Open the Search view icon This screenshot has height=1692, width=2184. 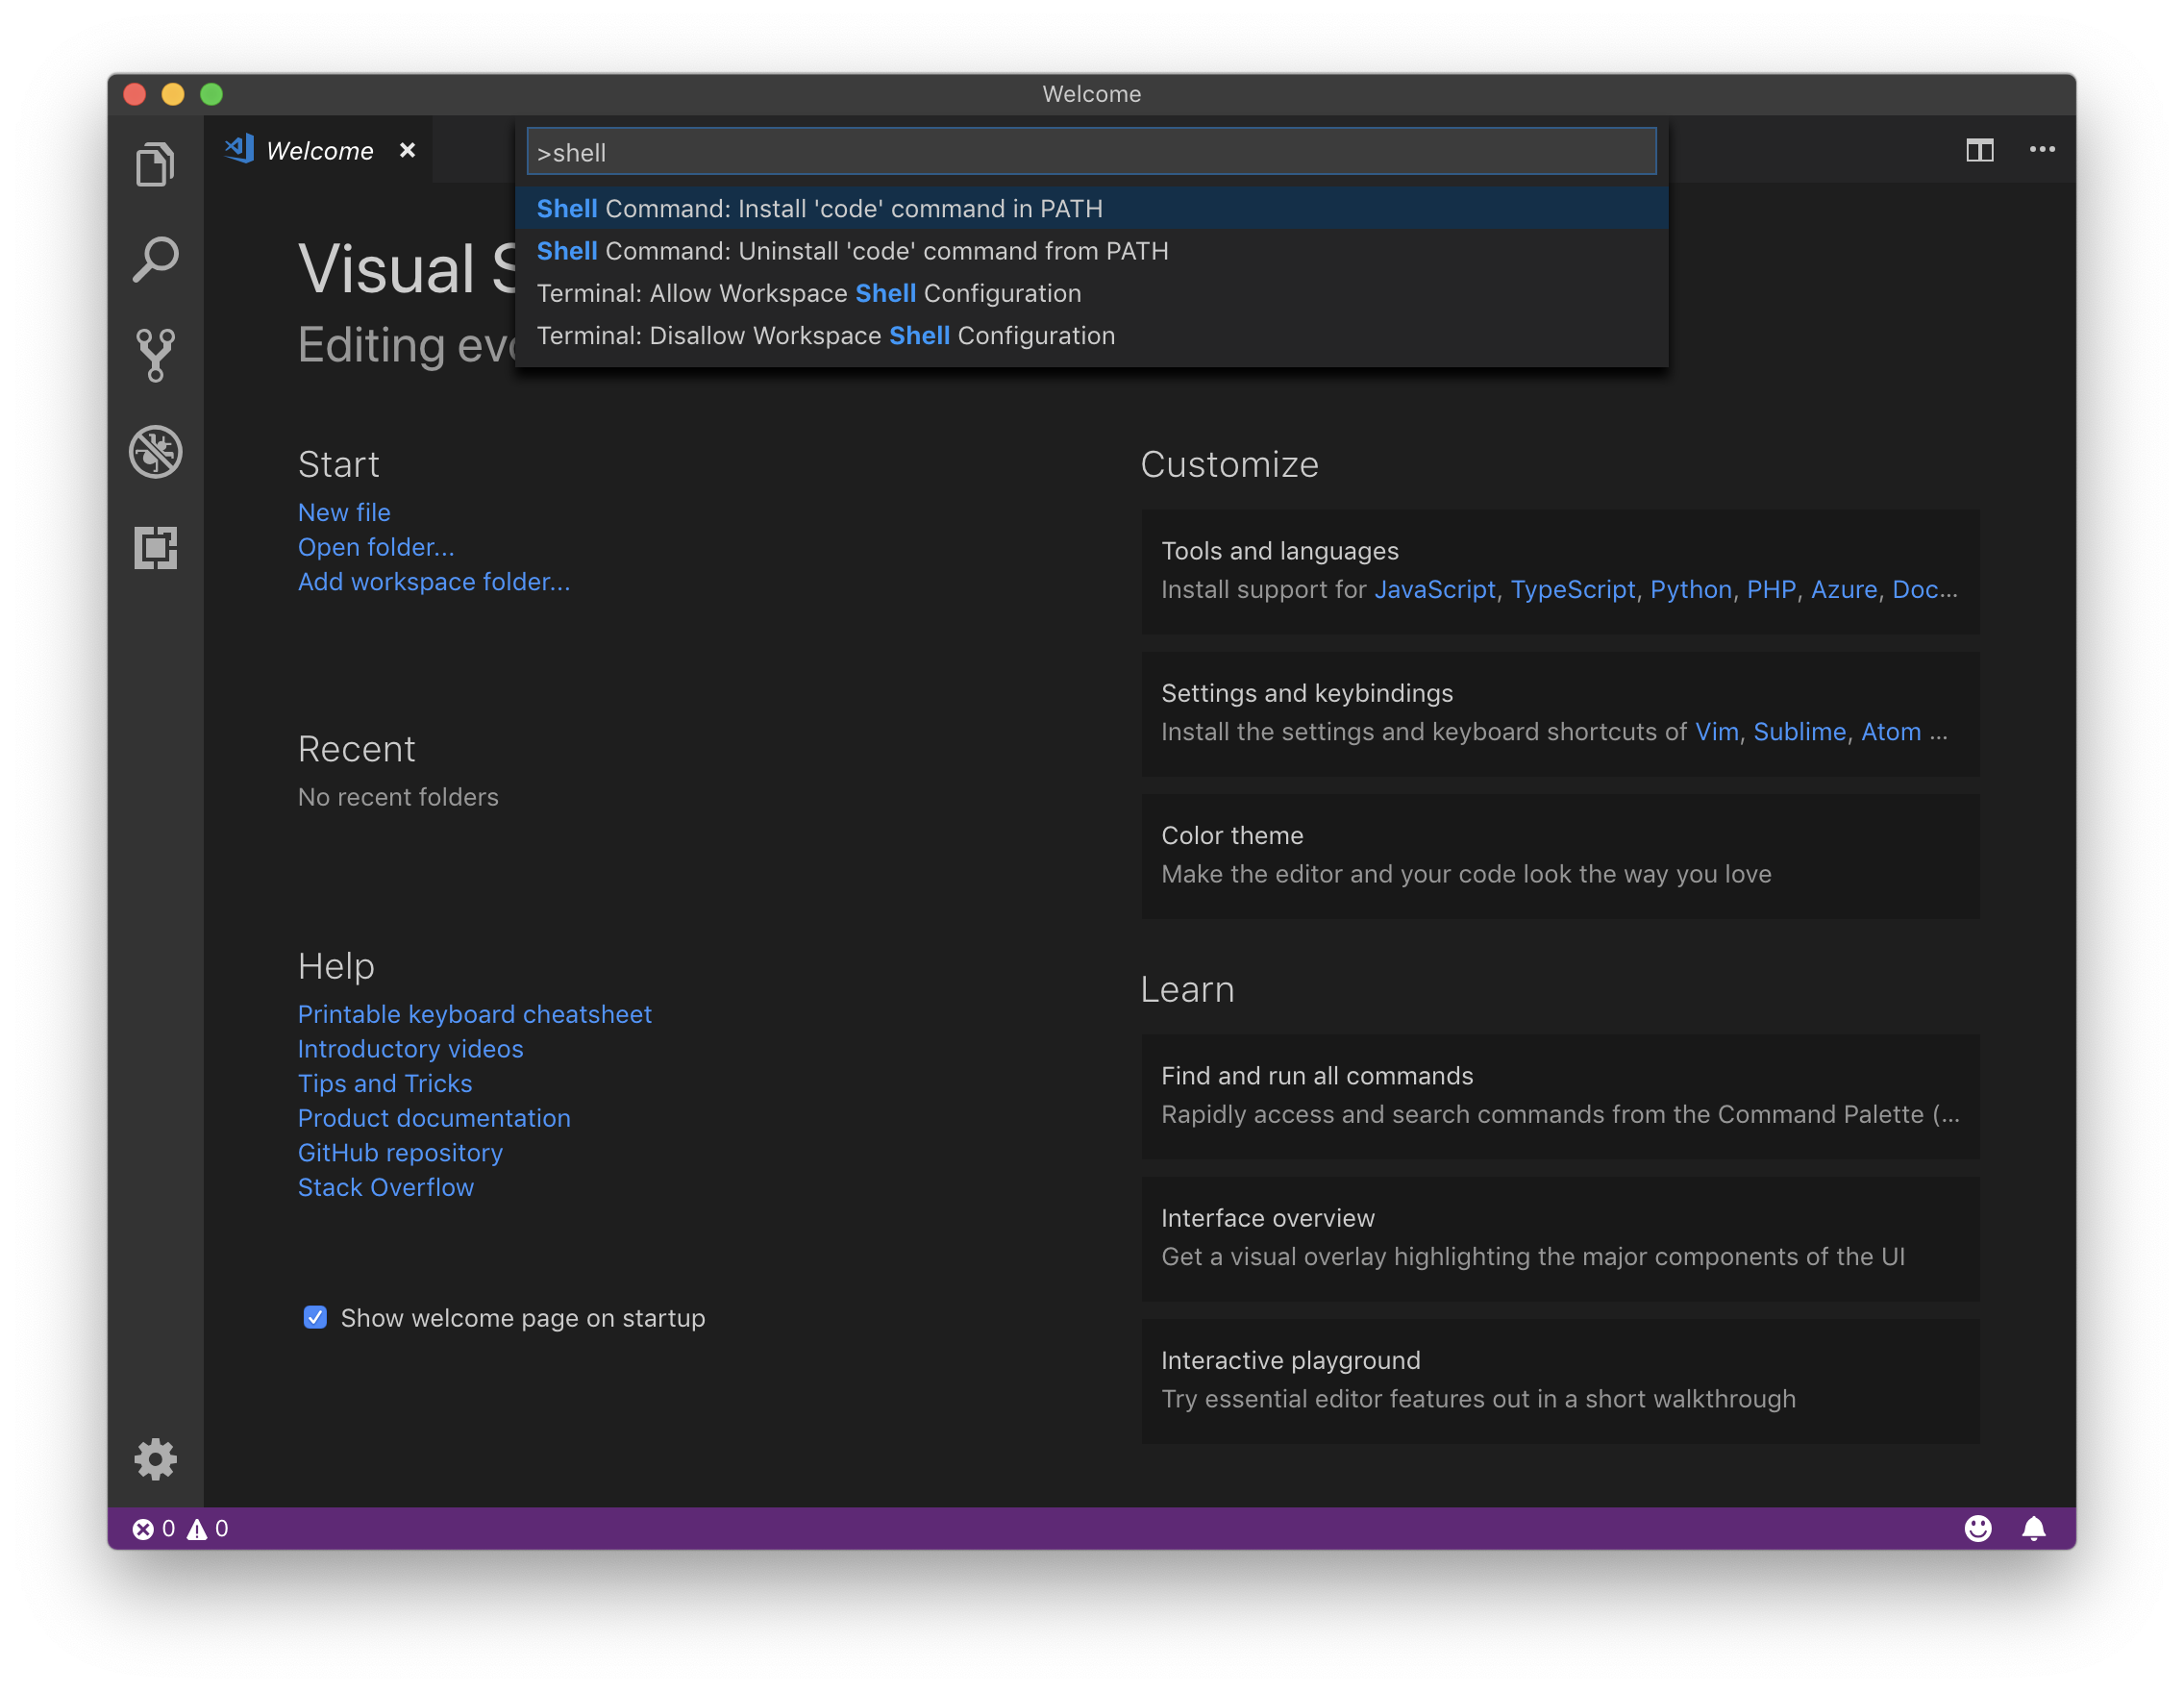155,260
